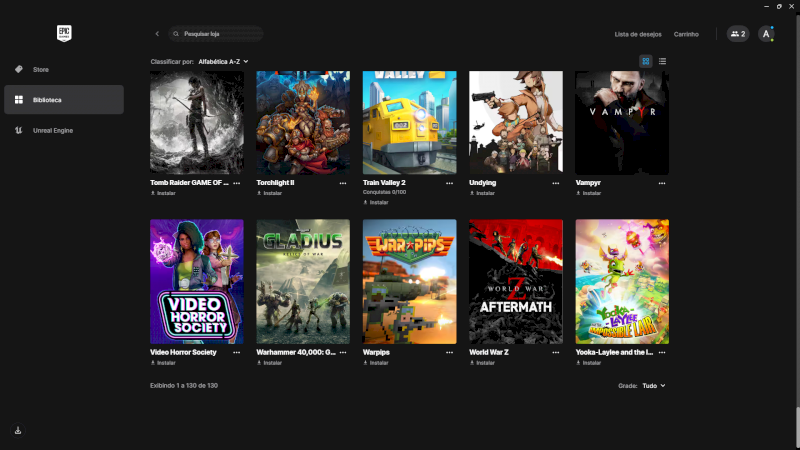Focus the Pesquisar loja search field
Image resolution: width=800 pixels, height=450 pixels.
[x=216, y=34]
